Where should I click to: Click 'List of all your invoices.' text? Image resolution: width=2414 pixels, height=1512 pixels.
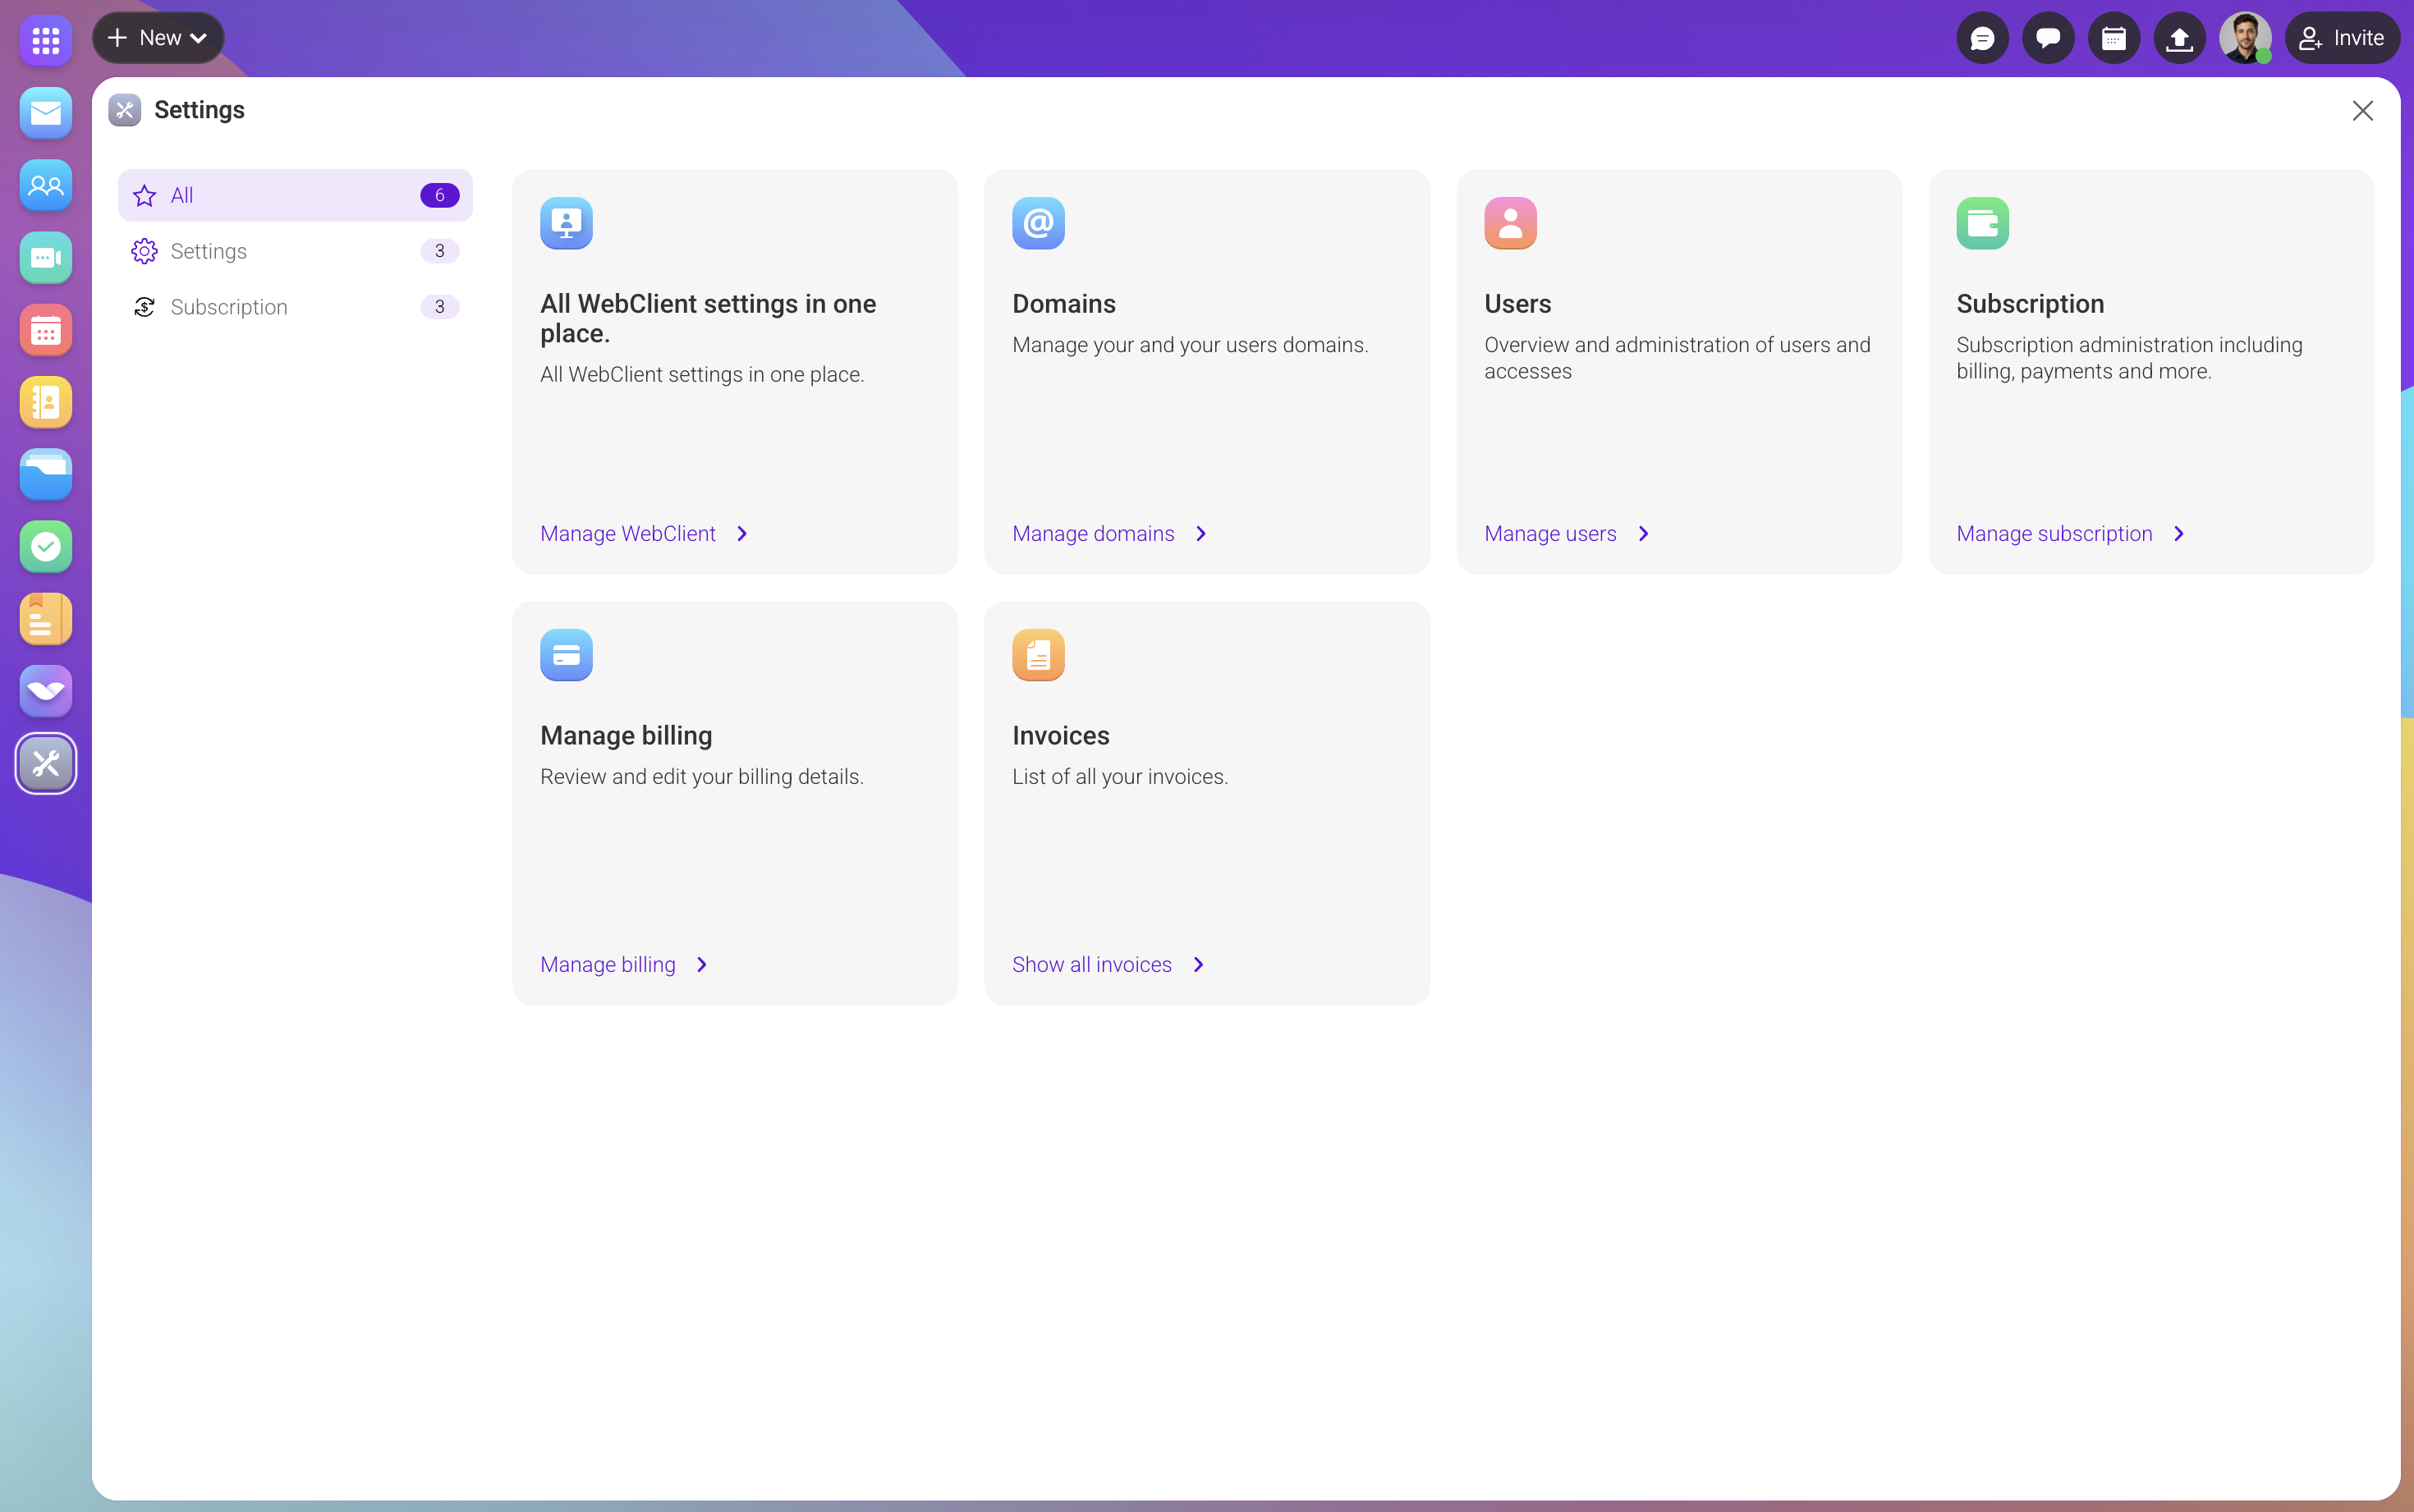tap(1120, 777)
